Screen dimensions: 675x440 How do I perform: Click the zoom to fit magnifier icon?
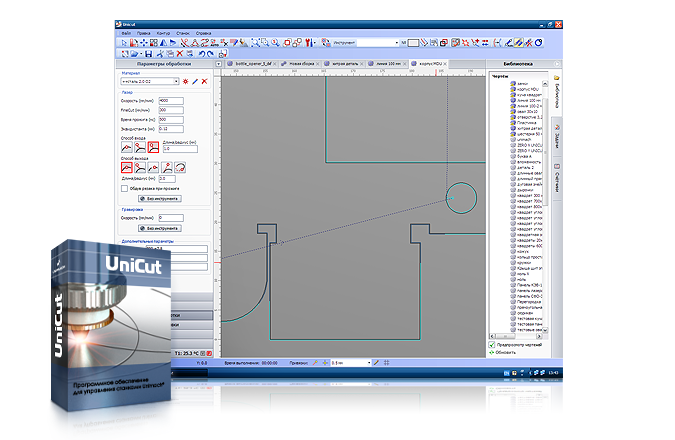pyautogui.click(x=255, y=43)
